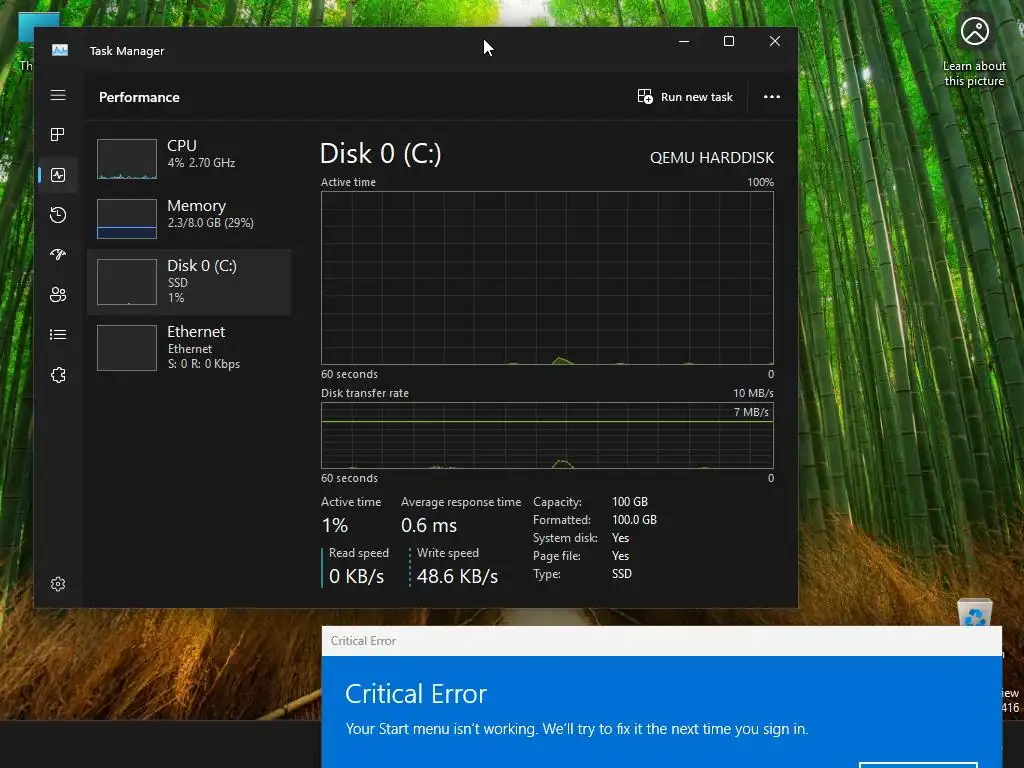This screenshot has width=1024, height=768.
Task: Click the 48.6 KB/s write speed value
Action: (457, 576)
